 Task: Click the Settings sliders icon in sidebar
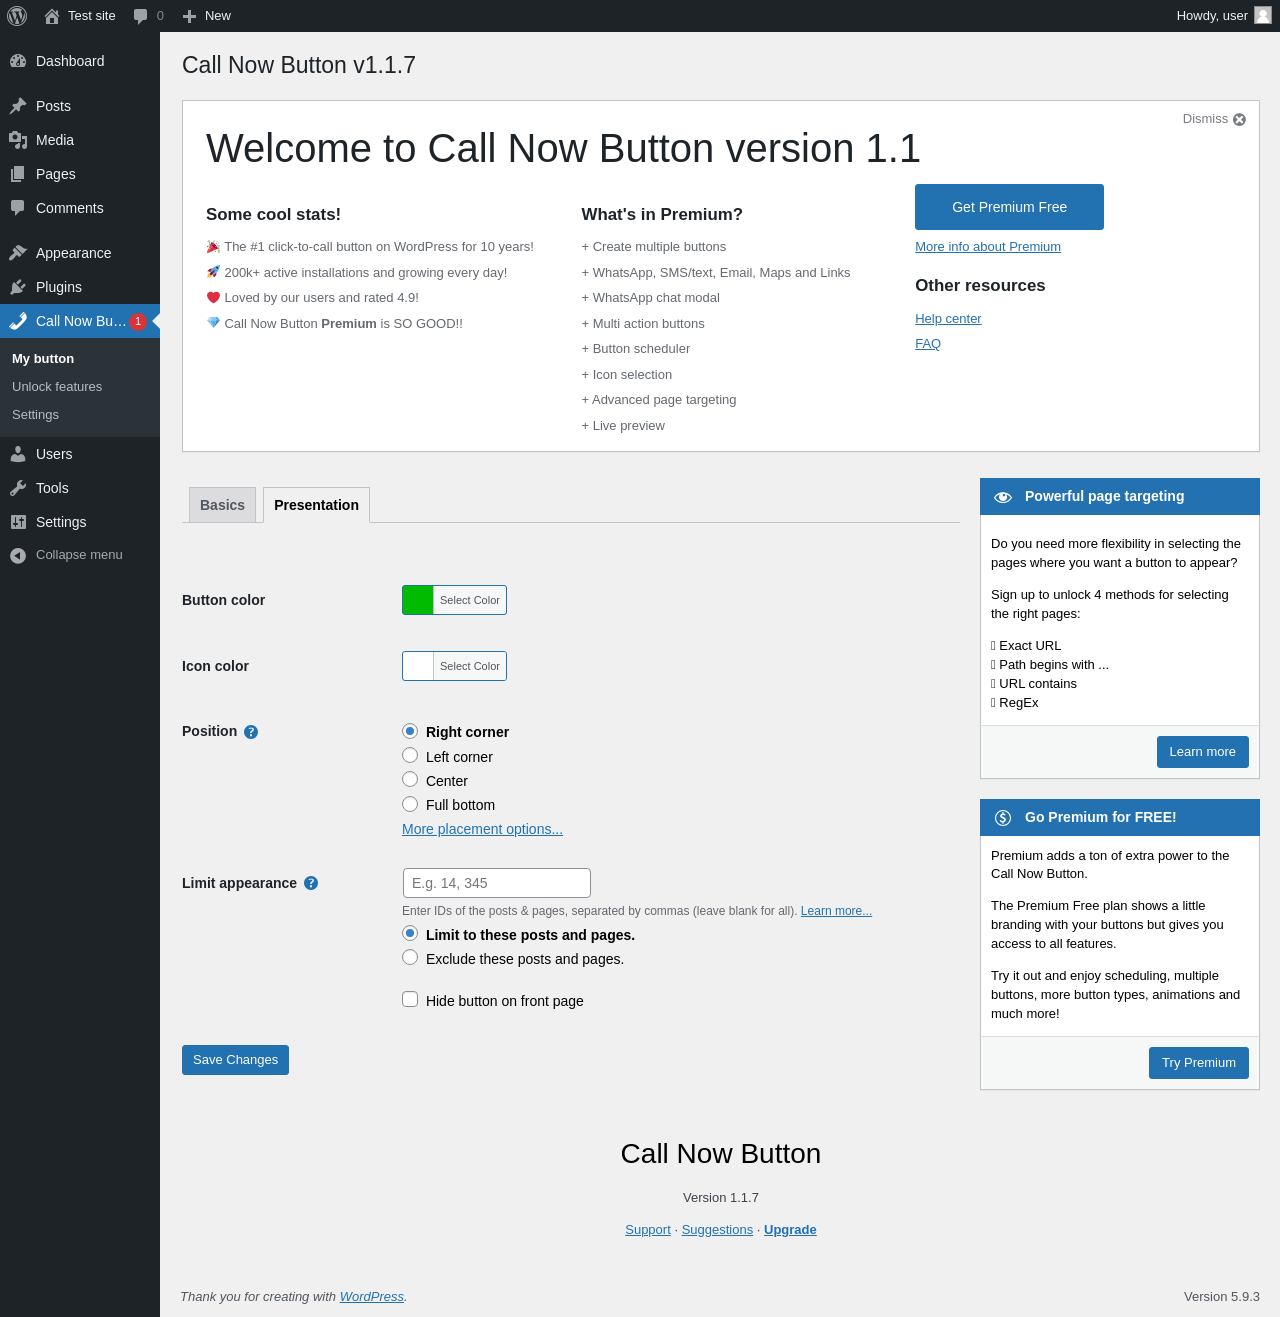pos(18,522)
